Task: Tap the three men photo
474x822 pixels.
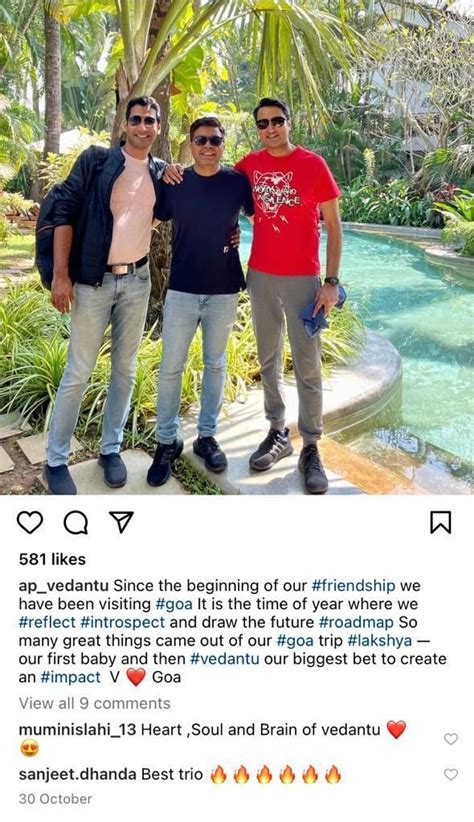Action: (x=237, y=247)
